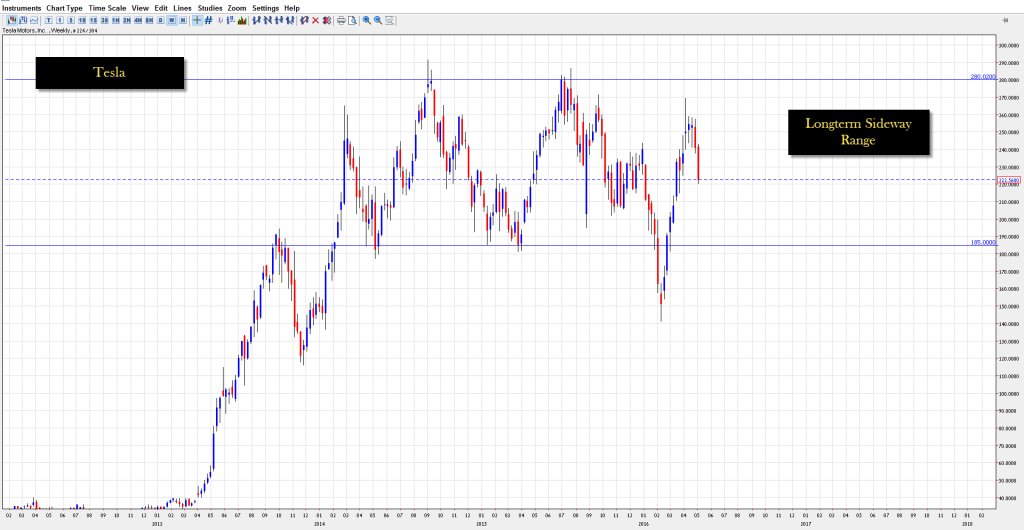Open the Help menu

click(292, 8)
